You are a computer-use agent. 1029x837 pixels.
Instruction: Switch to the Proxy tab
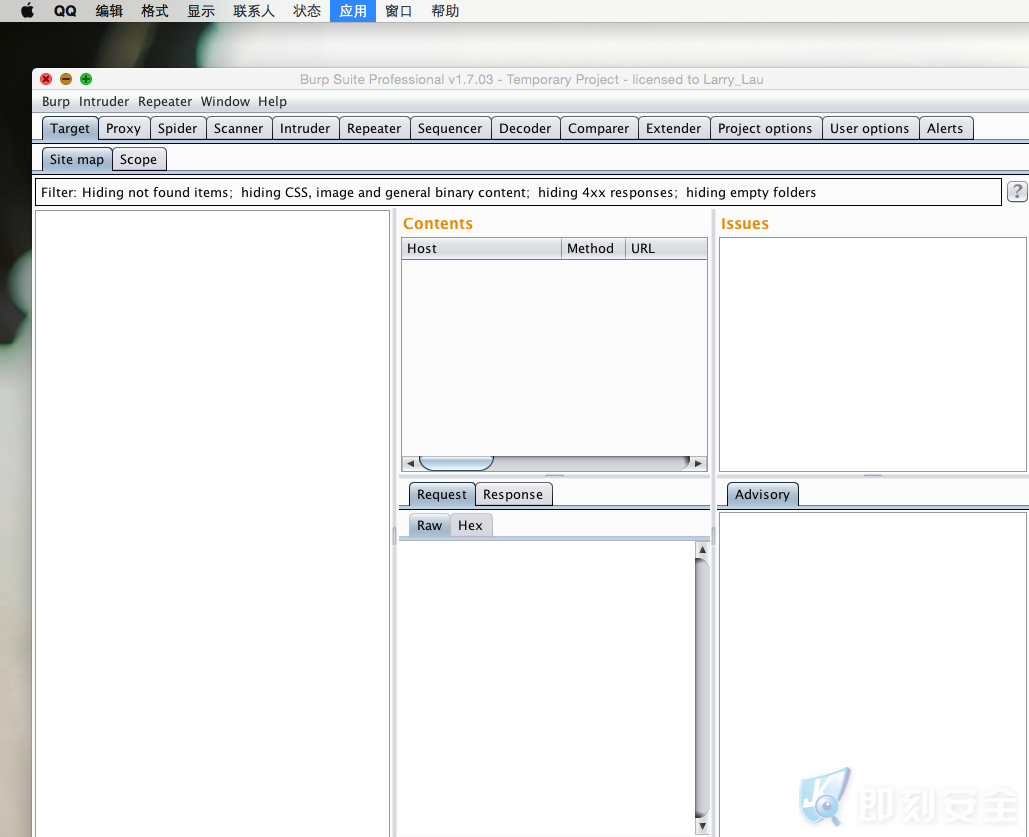point(123,128)
